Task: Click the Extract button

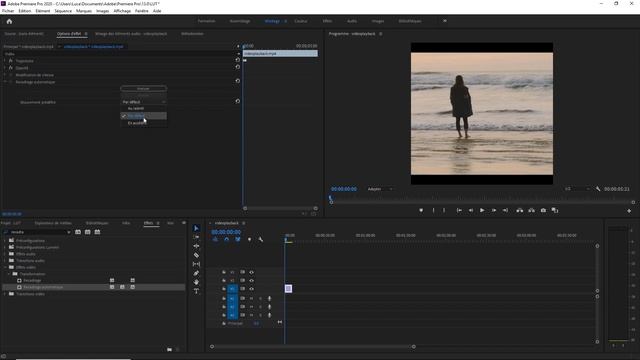Action: [x=531, y=210]
